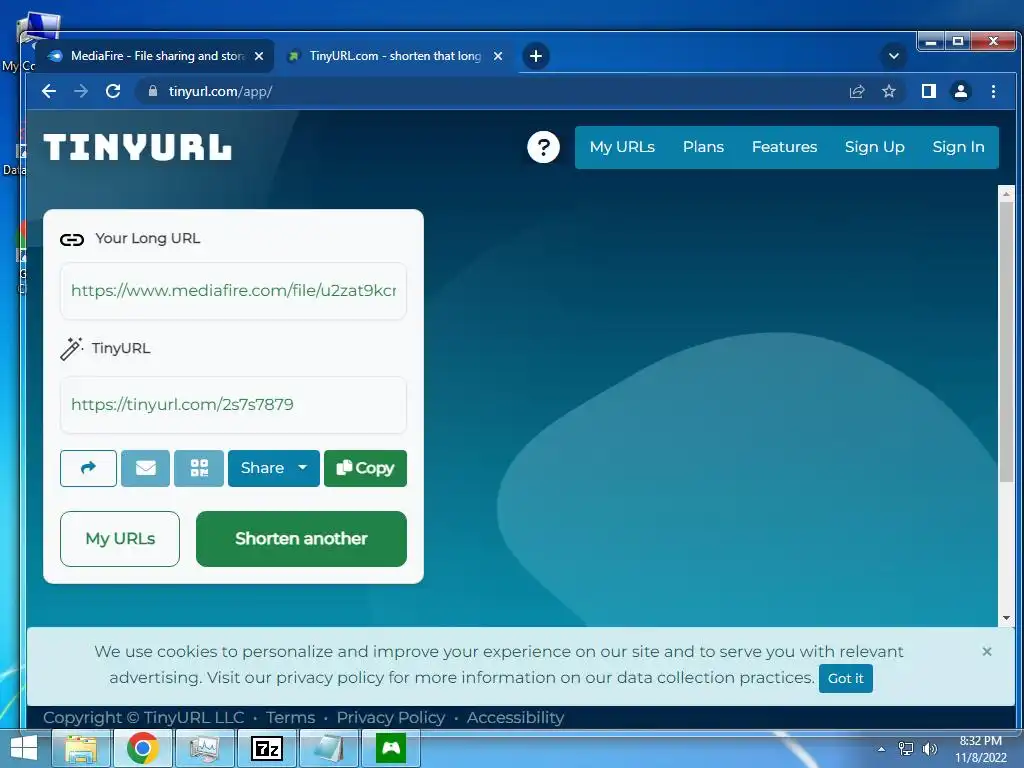
Task: Open the green game controller taskbar app
Action: 391,748
